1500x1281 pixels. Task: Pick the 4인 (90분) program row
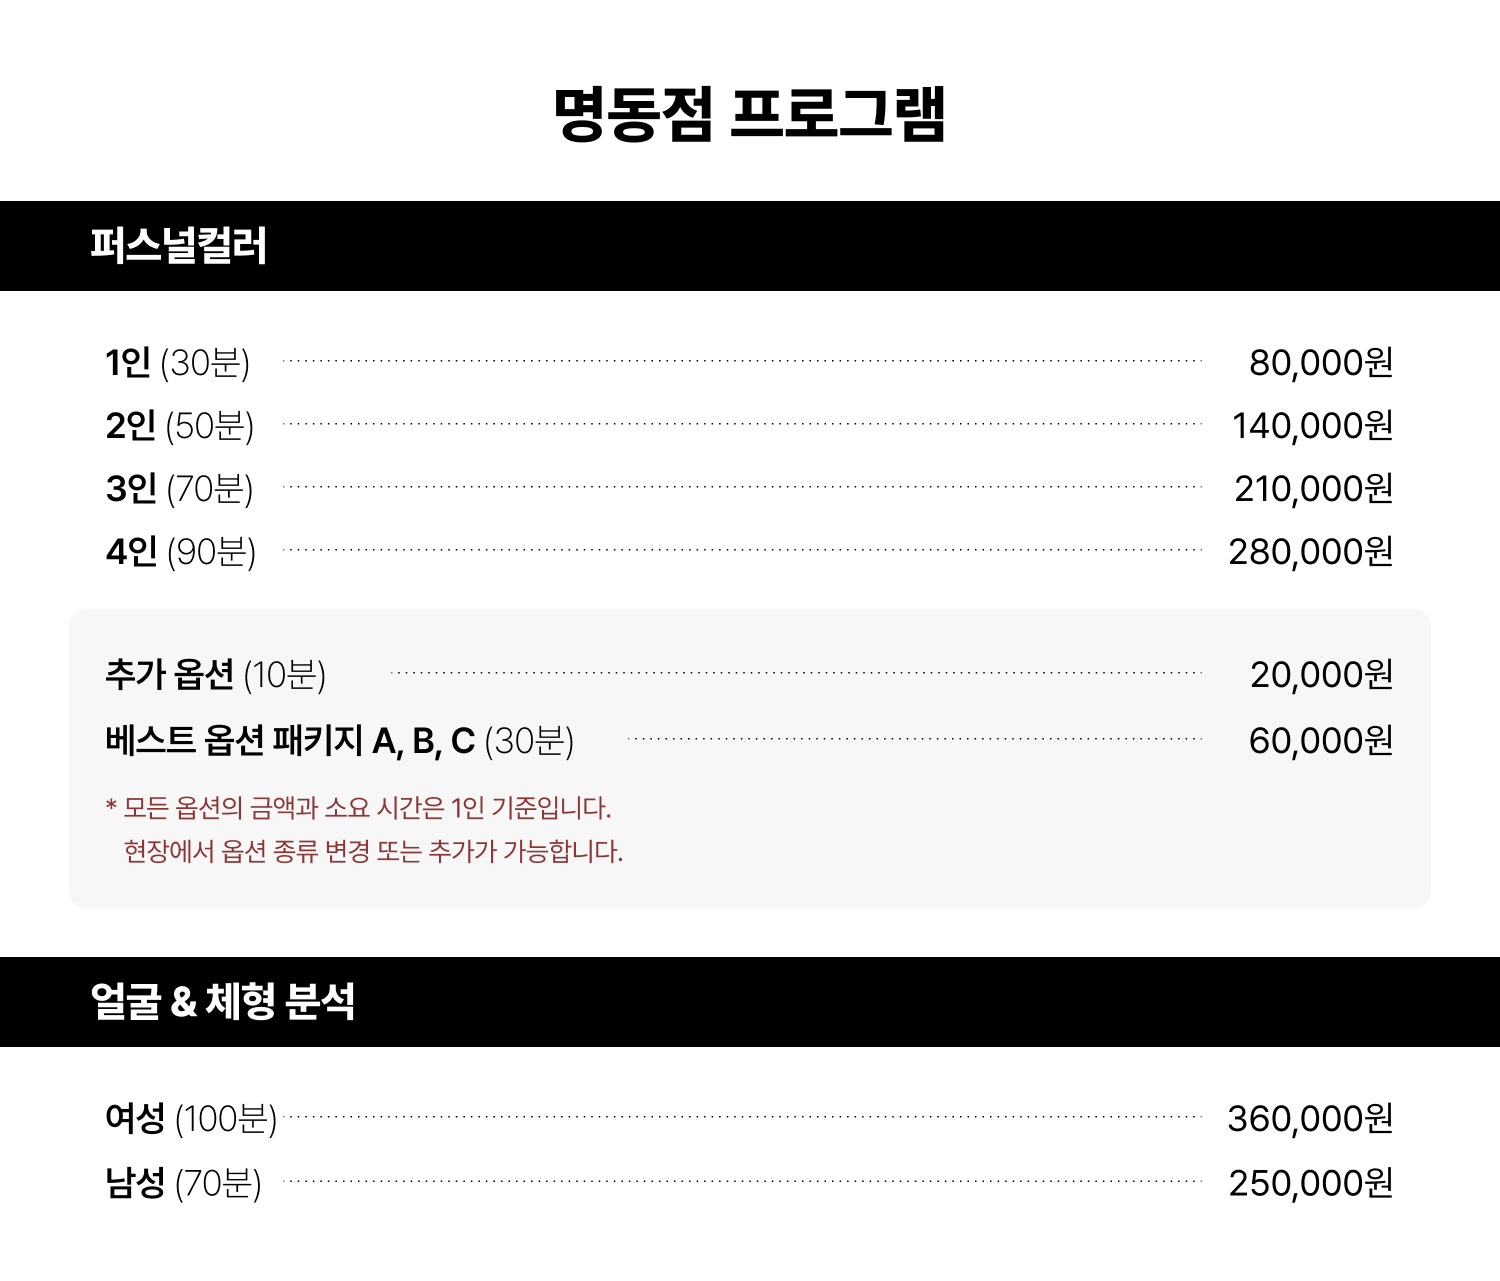(x=181, y=552)
